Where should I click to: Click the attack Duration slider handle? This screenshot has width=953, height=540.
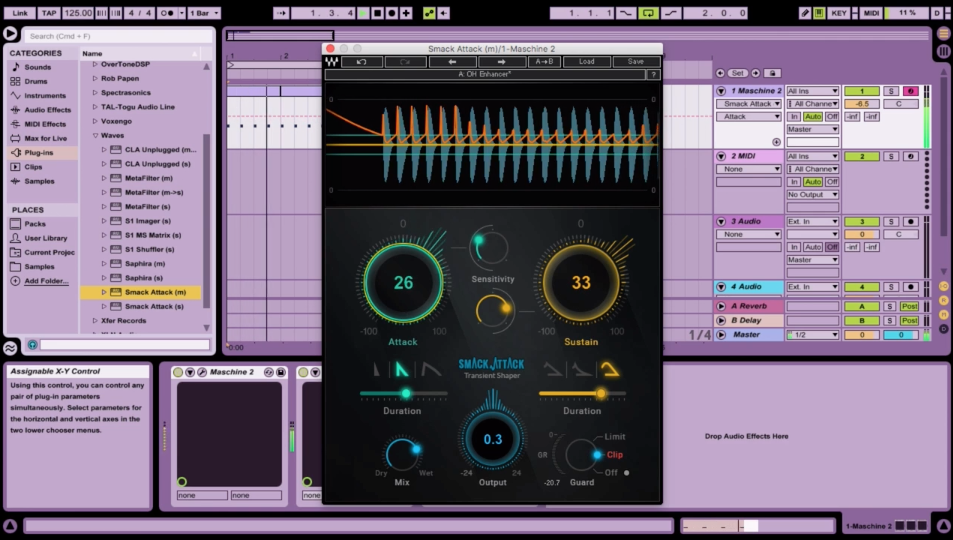(405, 393)
